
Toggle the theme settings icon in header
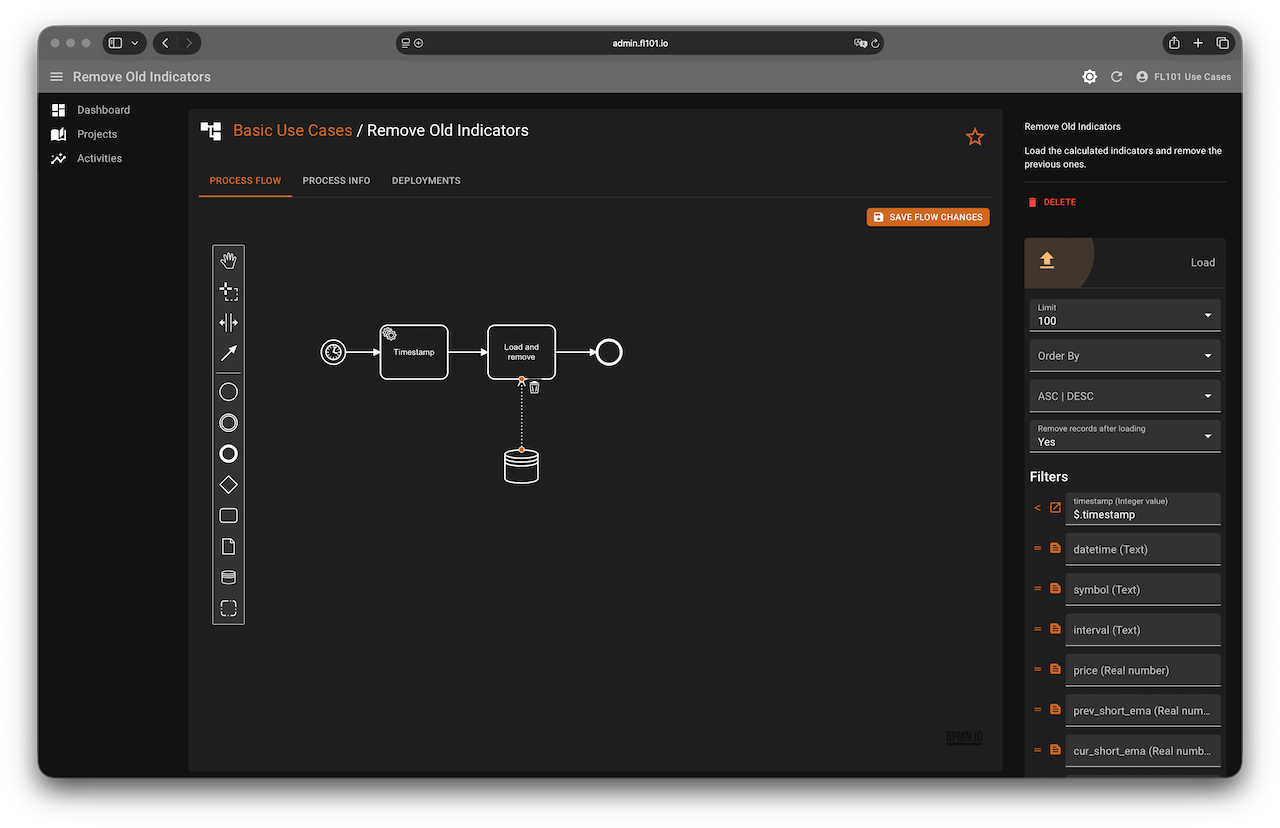1089,77
